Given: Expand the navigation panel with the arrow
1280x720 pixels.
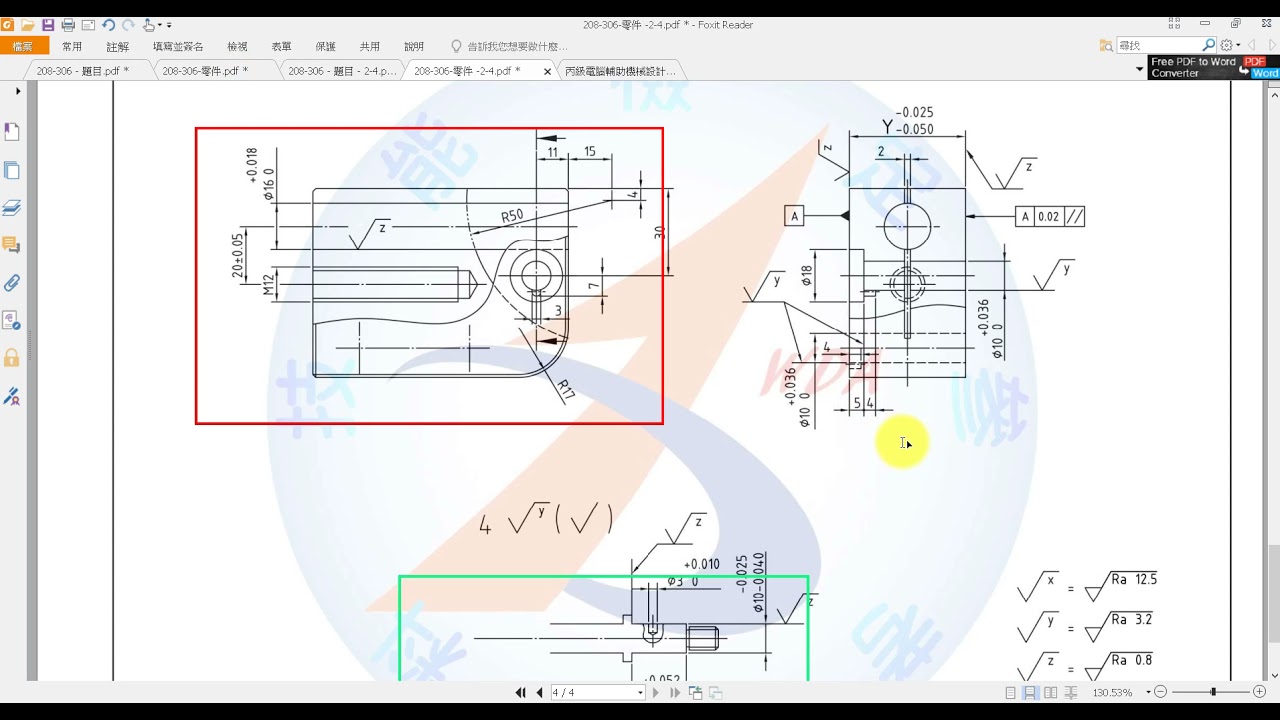Looking at the screenshot, I should pos(18,91).
